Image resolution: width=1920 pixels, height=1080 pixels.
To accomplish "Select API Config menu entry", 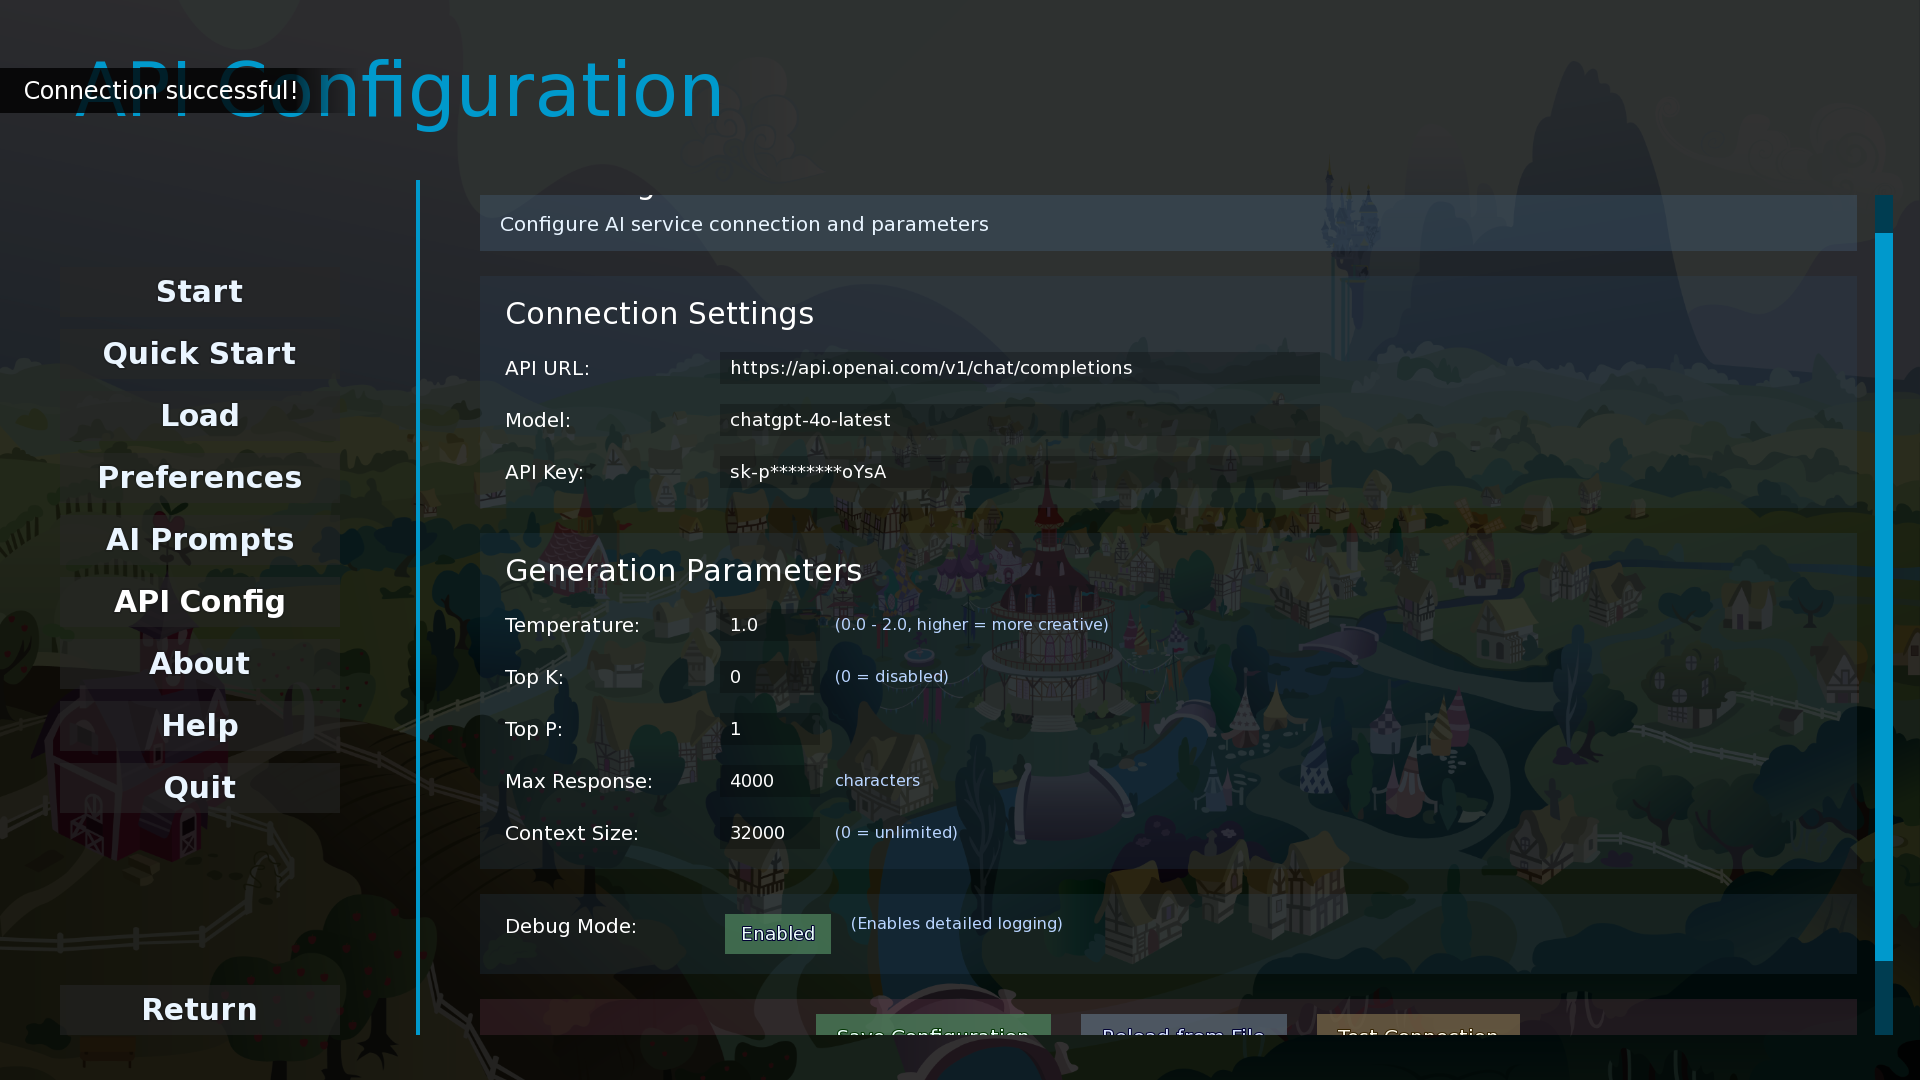I will (199, 602).
